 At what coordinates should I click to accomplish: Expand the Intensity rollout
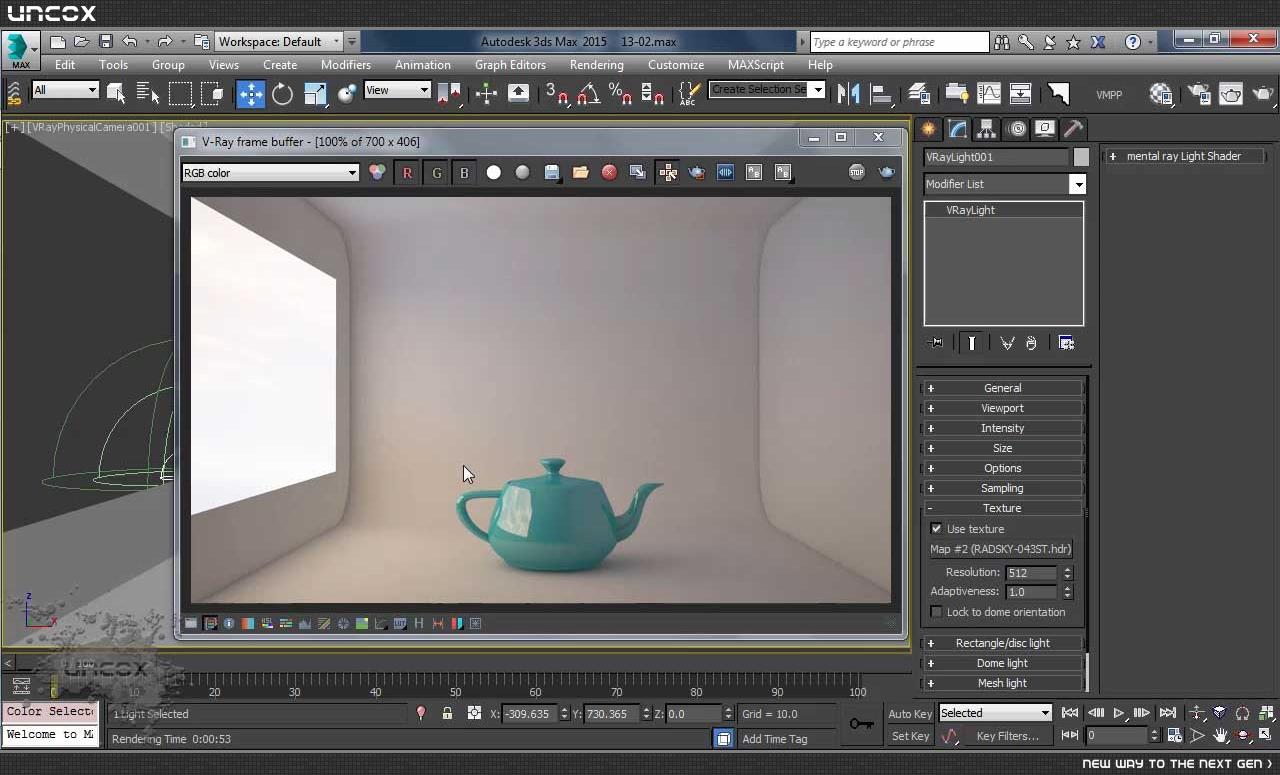(1002, 428)
